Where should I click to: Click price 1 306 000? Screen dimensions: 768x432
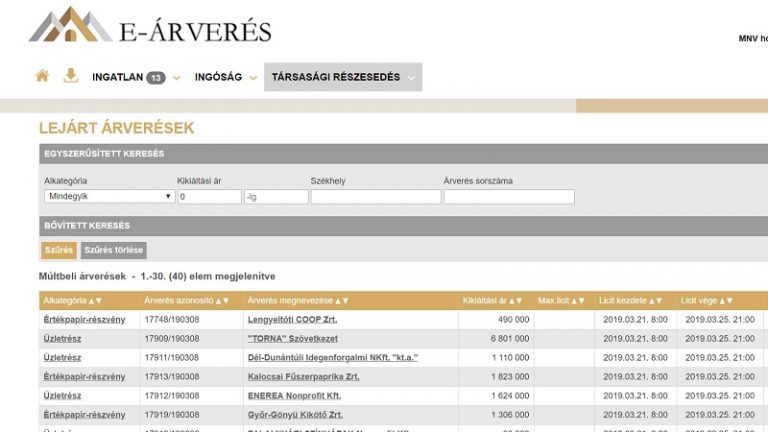coord(510,415)
